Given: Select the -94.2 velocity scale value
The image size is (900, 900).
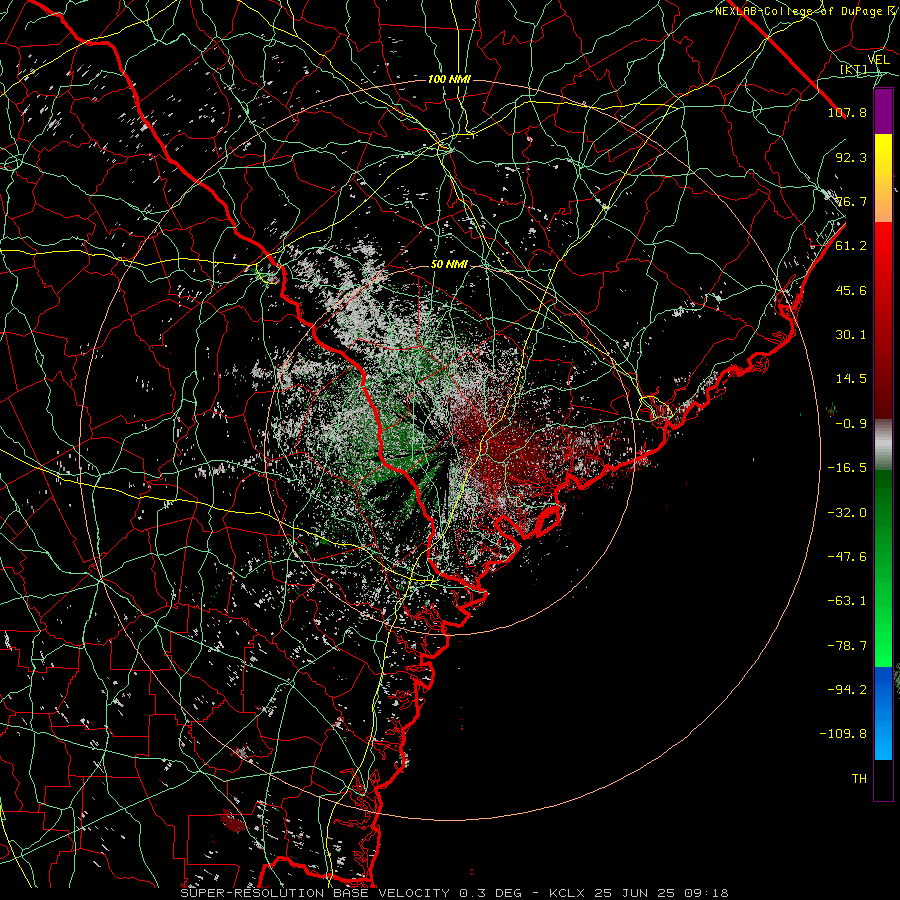Looking at the screenshot, I should pos(847,690).
